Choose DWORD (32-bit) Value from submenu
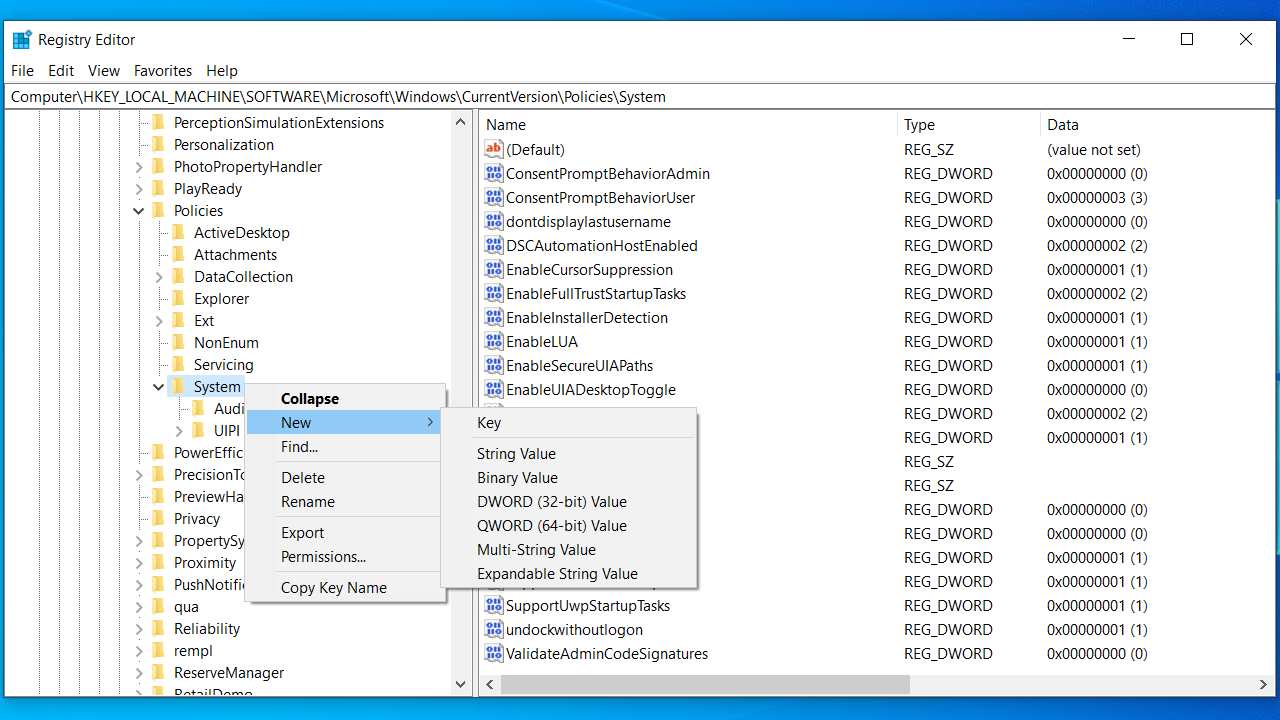1280x720 pixels. pos(551,502)
